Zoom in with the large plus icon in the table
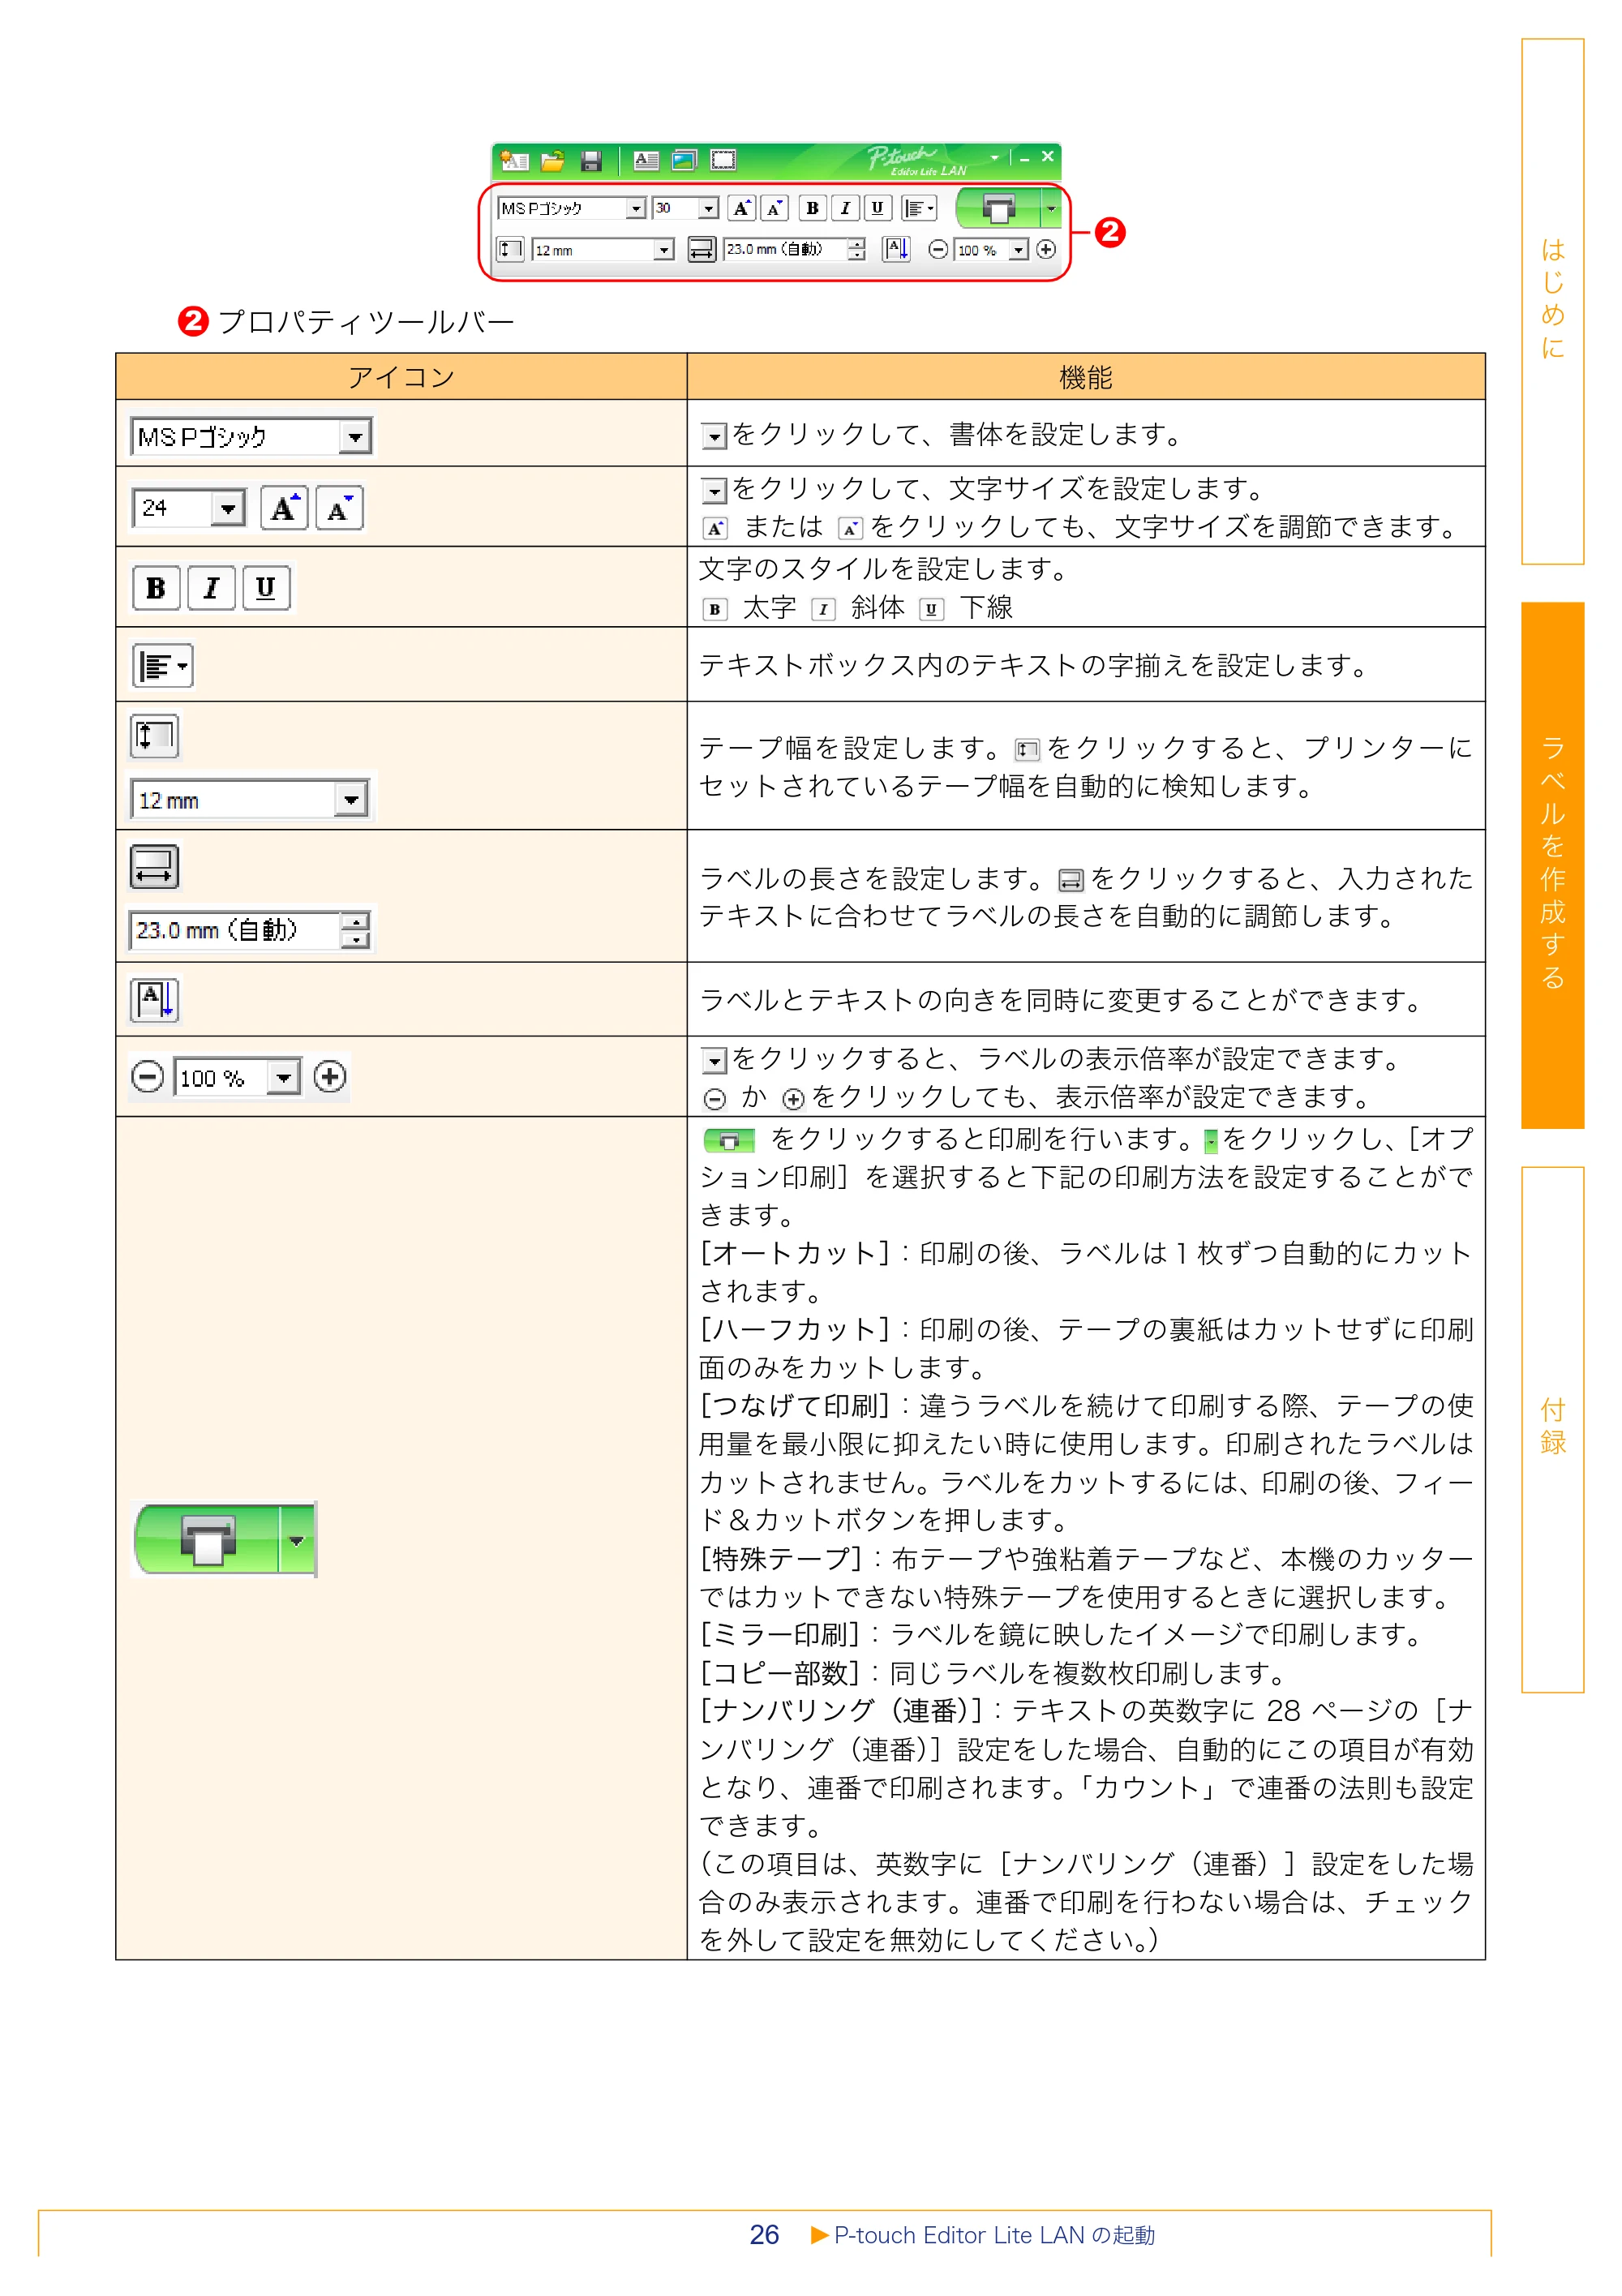 [x=330, y=1077]
